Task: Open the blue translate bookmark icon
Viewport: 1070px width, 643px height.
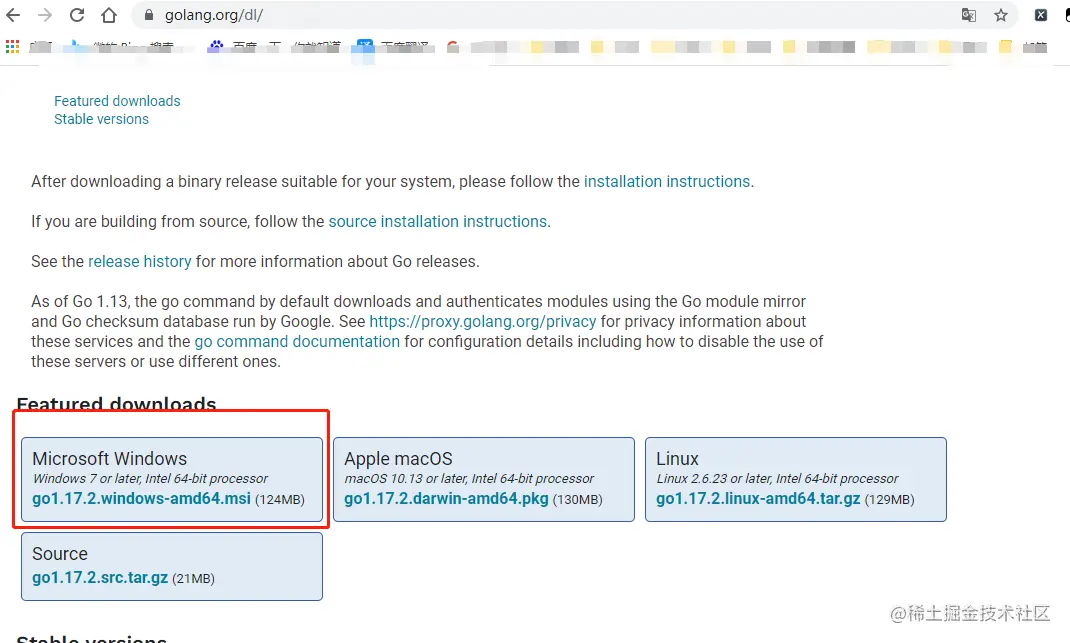Action: click(x=365, y=46)
